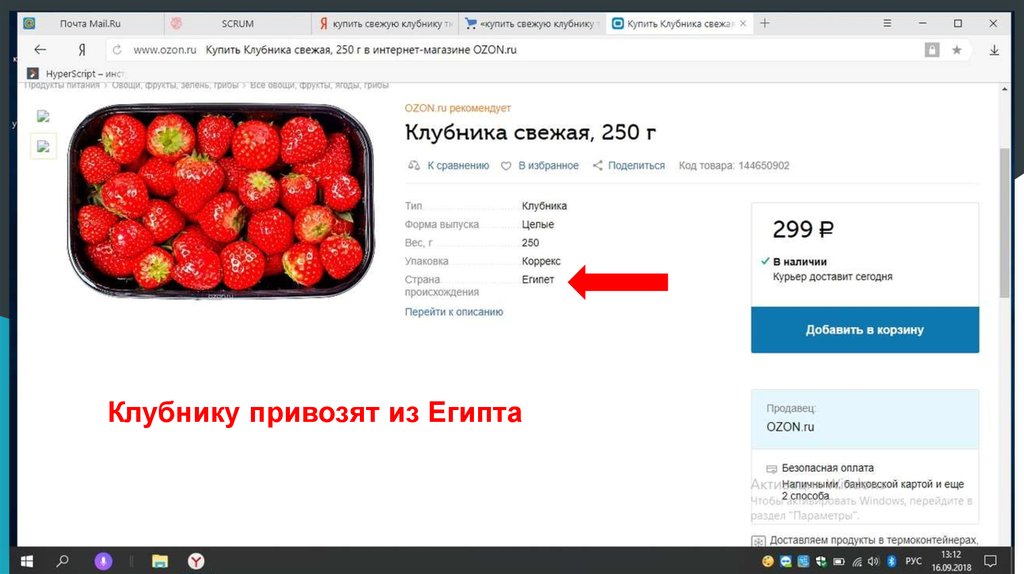The height and width of the screenshot is (574, 1024).
Task: Open the browser hamburger menu
Action: point(887,23)
